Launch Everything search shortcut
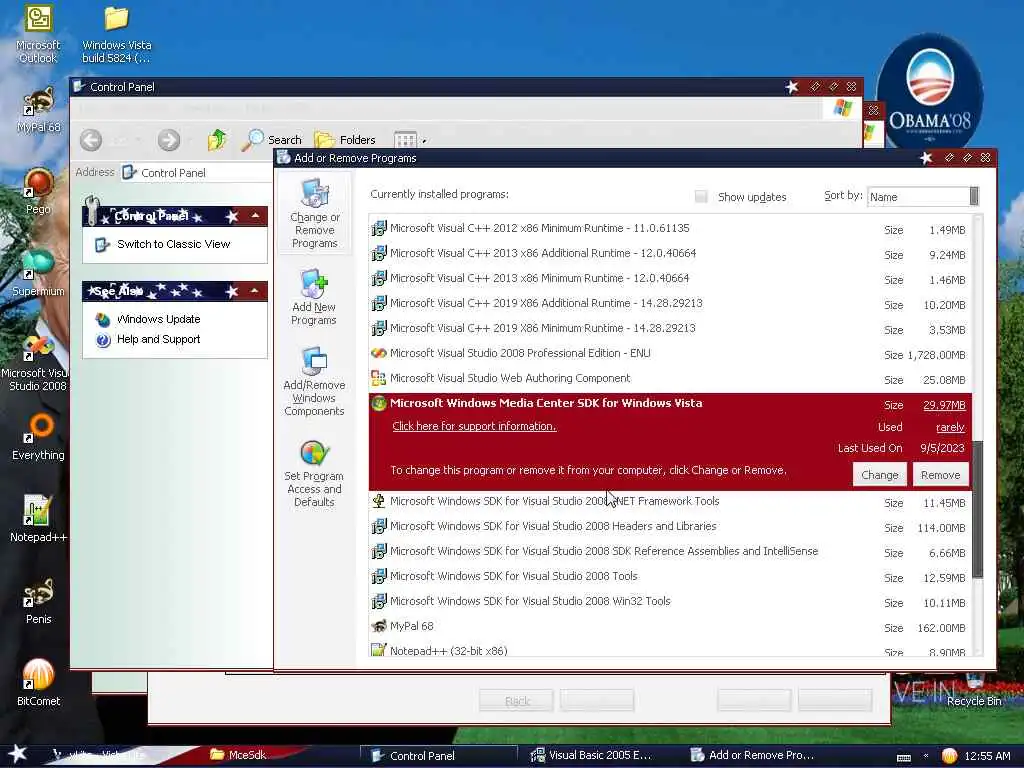This screenshot has width=1024, height=768. [38, 438]
